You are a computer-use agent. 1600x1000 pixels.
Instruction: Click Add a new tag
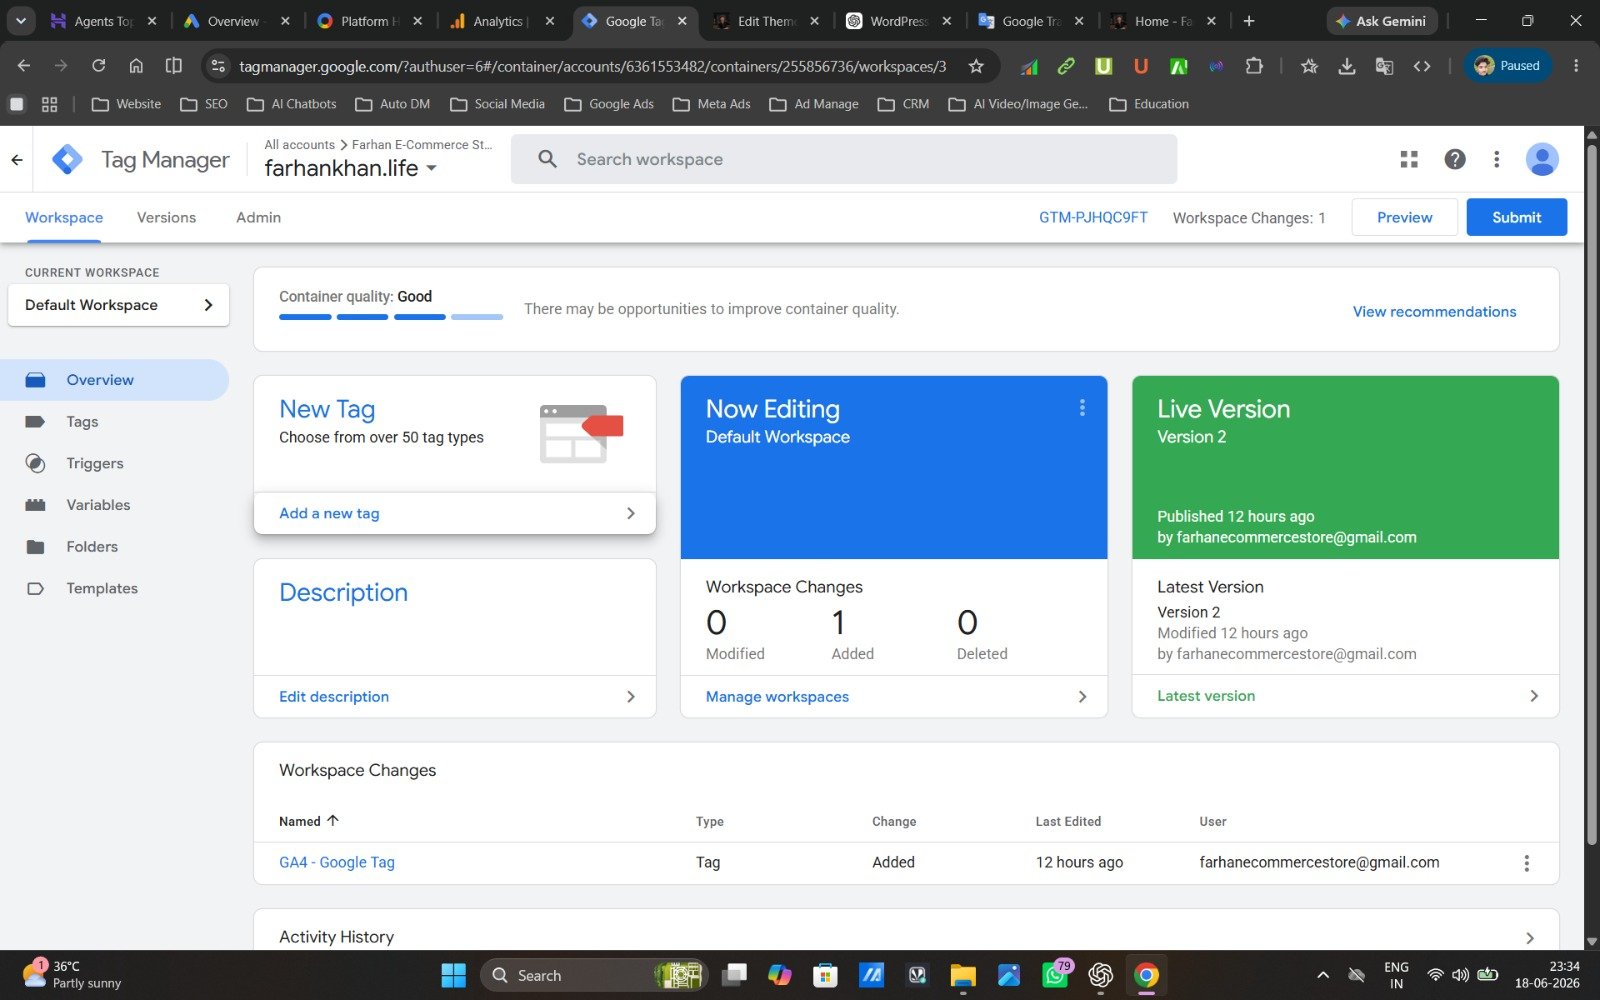click(x=455, y=513)
